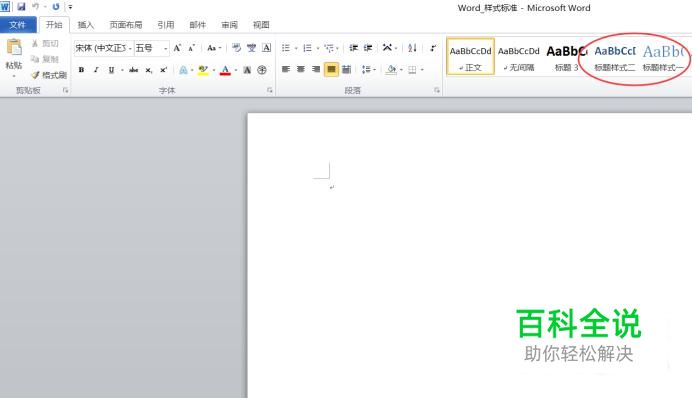Click the red font color button

(226, 70)
